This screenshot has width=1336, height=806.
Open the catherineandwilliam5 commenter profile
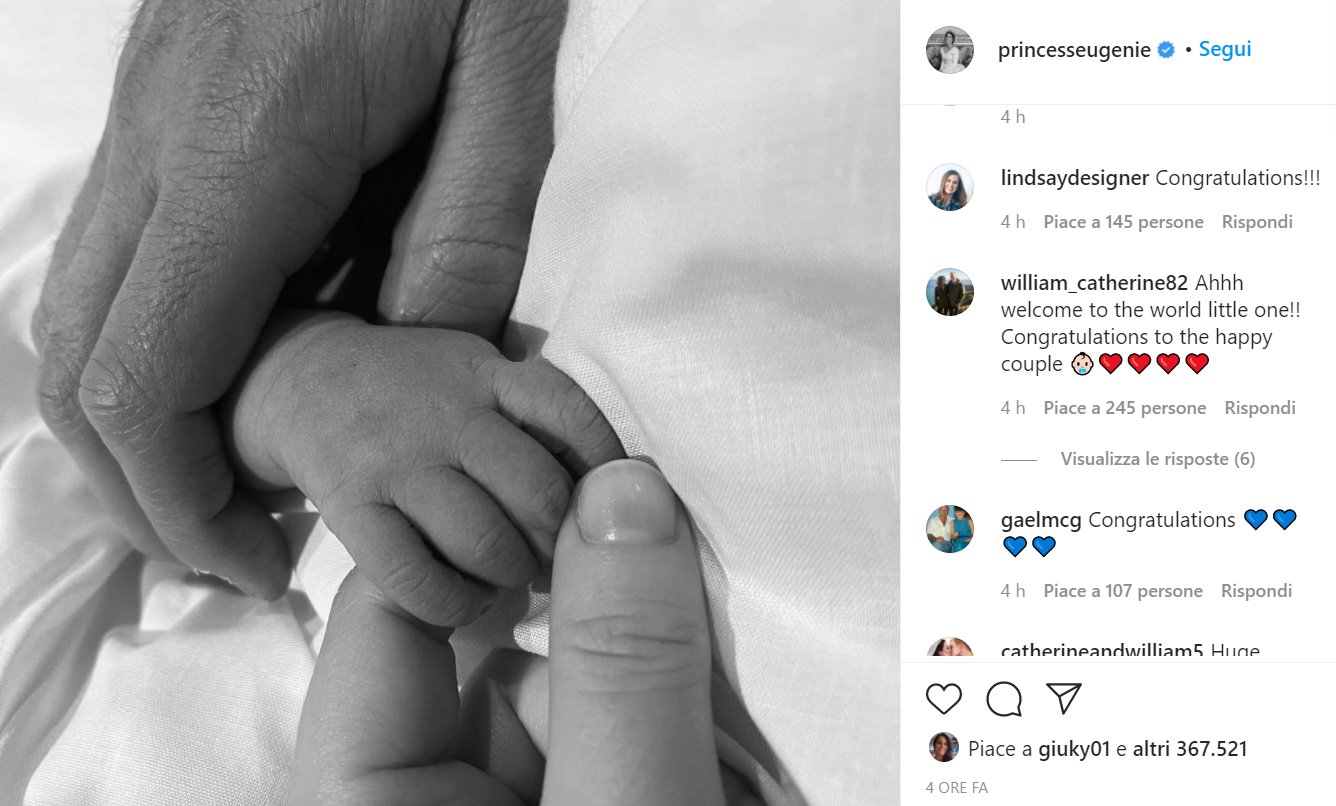coord(1101,652)
